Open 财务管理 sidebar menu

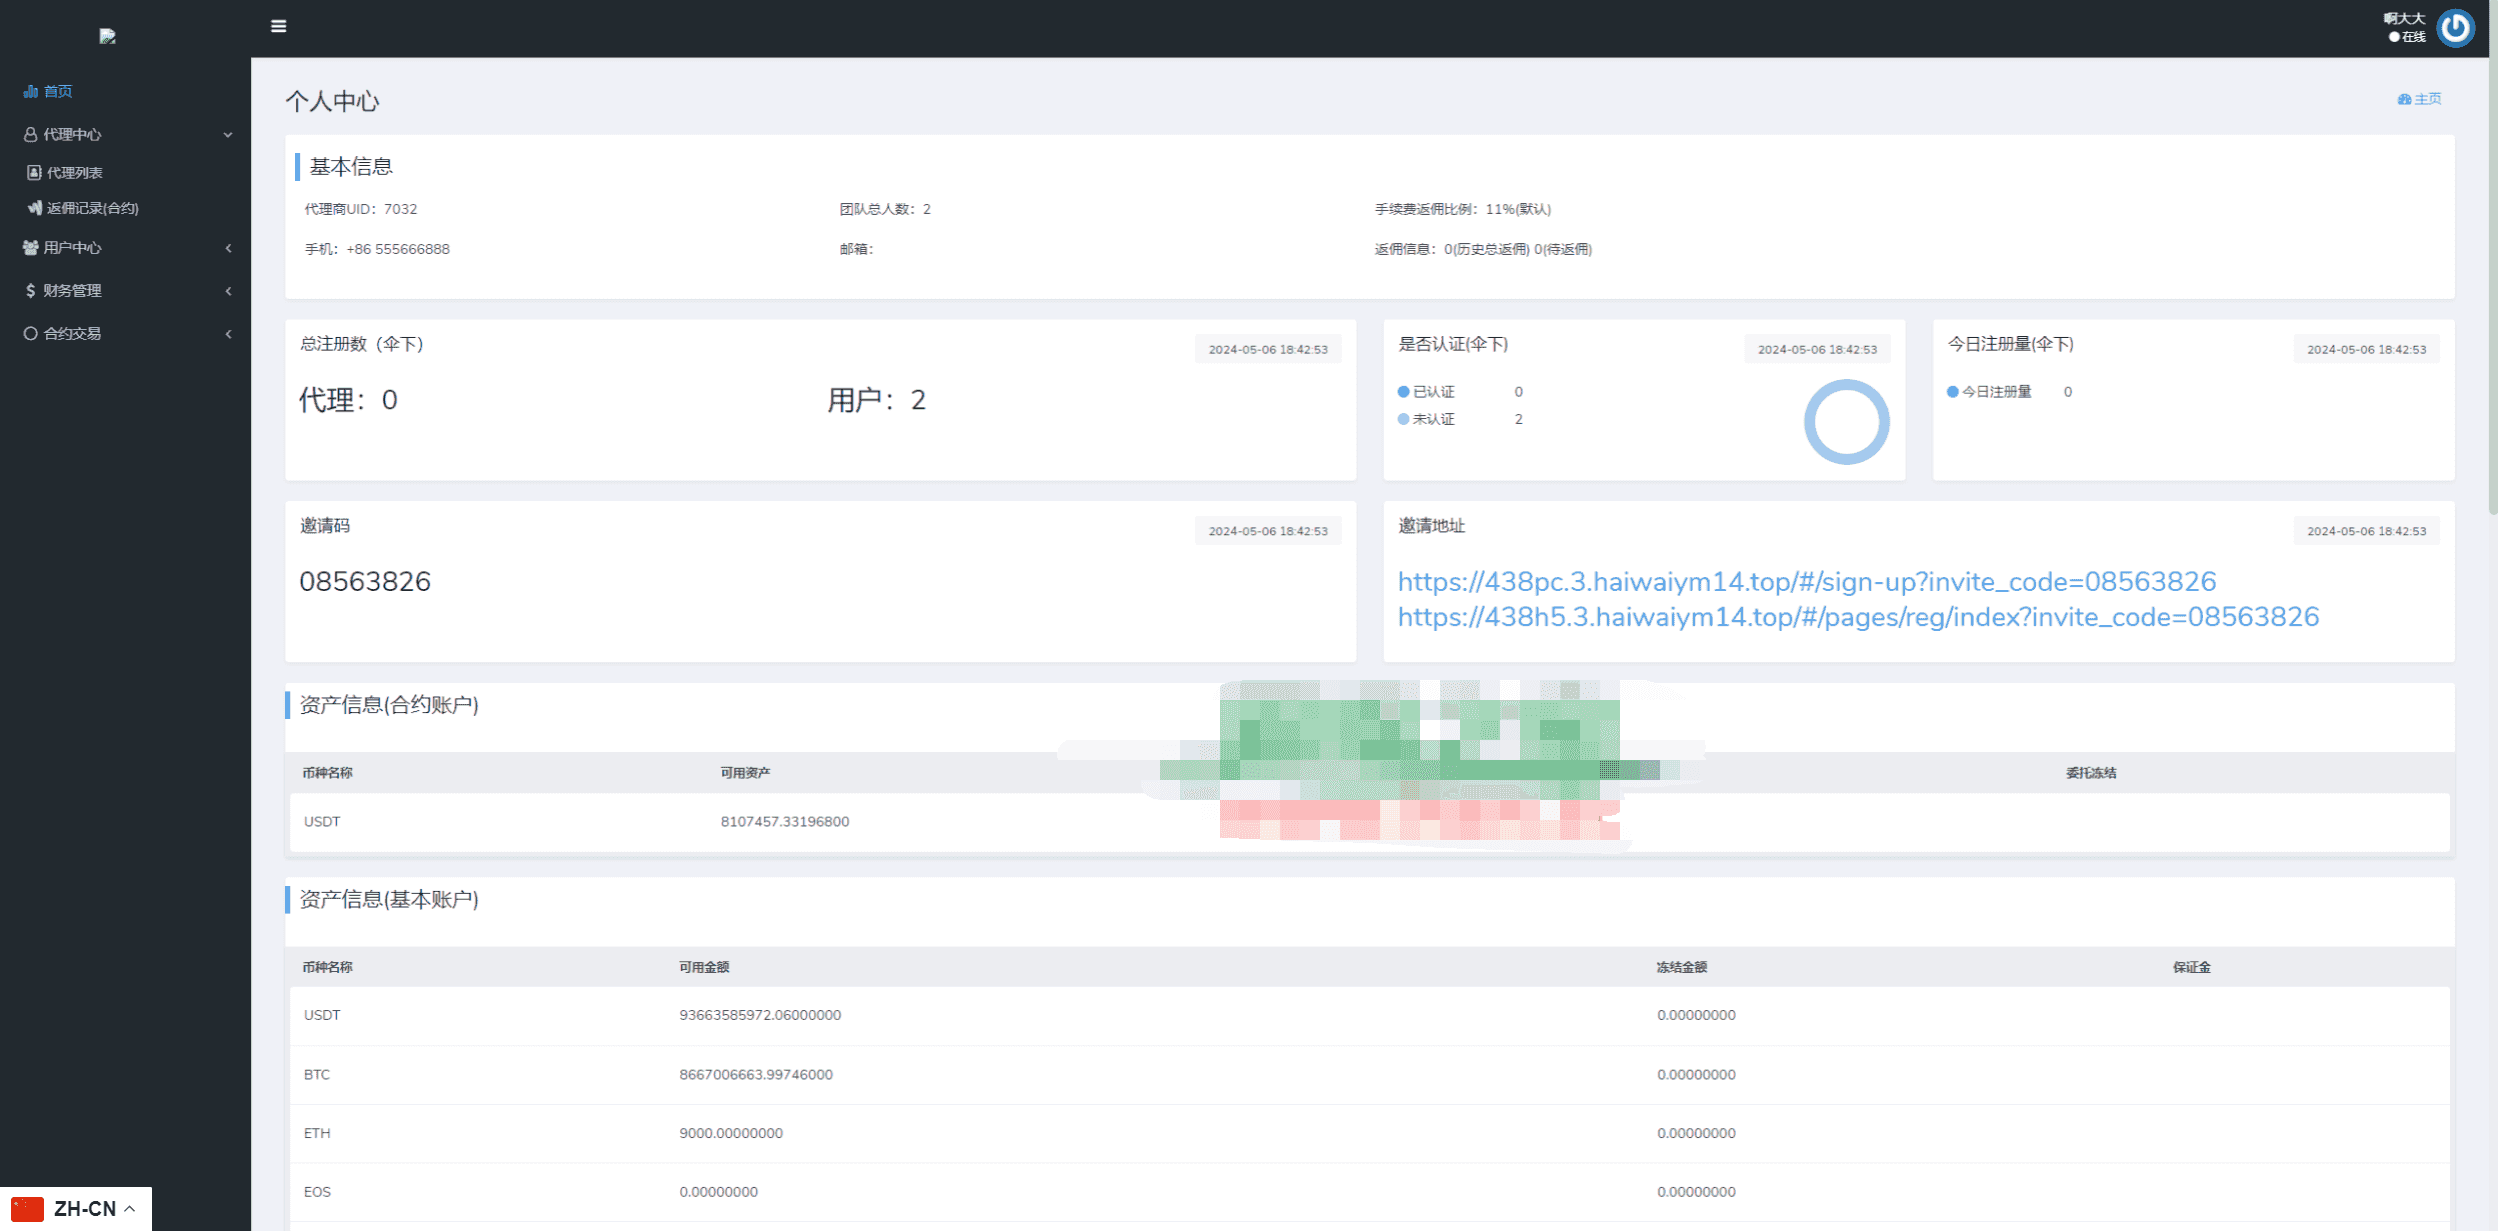point(72,290)
